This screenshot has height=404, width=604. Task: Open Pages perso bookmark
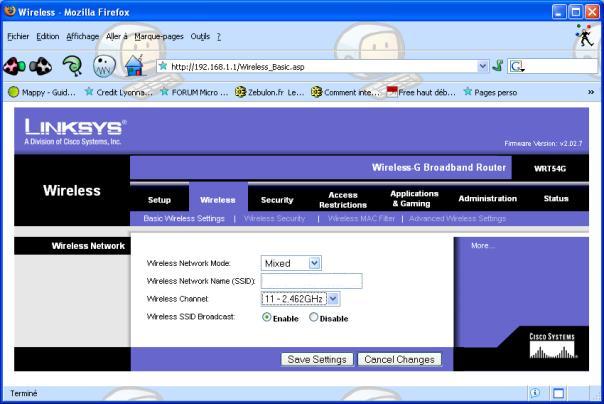(490, 92)
